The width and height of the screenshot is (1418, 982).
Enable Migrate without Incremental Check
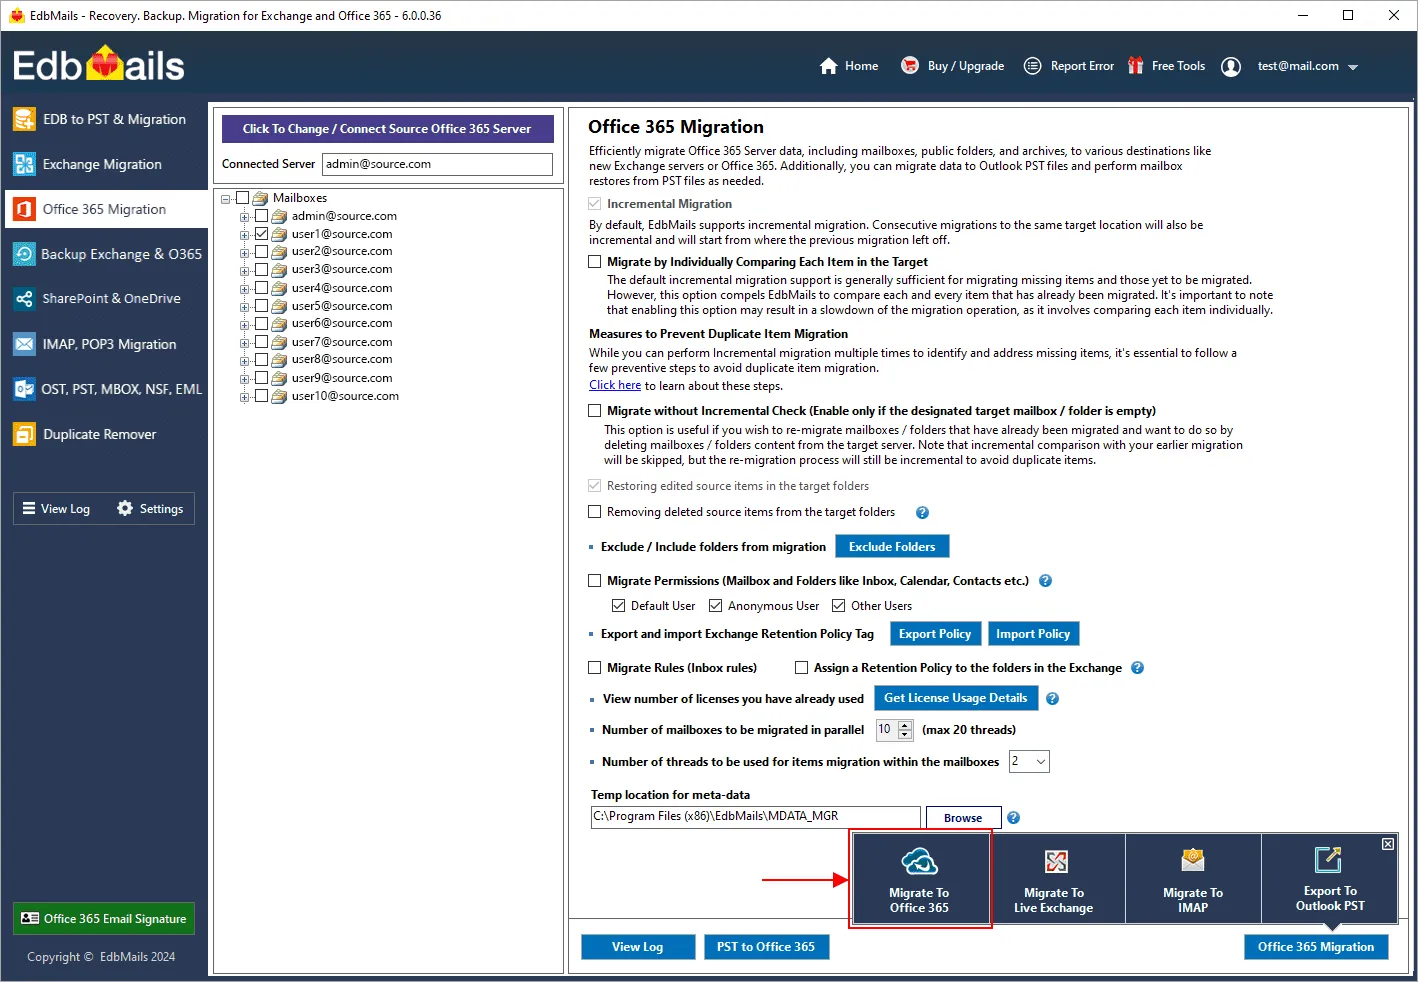click(x=594, y=410)
